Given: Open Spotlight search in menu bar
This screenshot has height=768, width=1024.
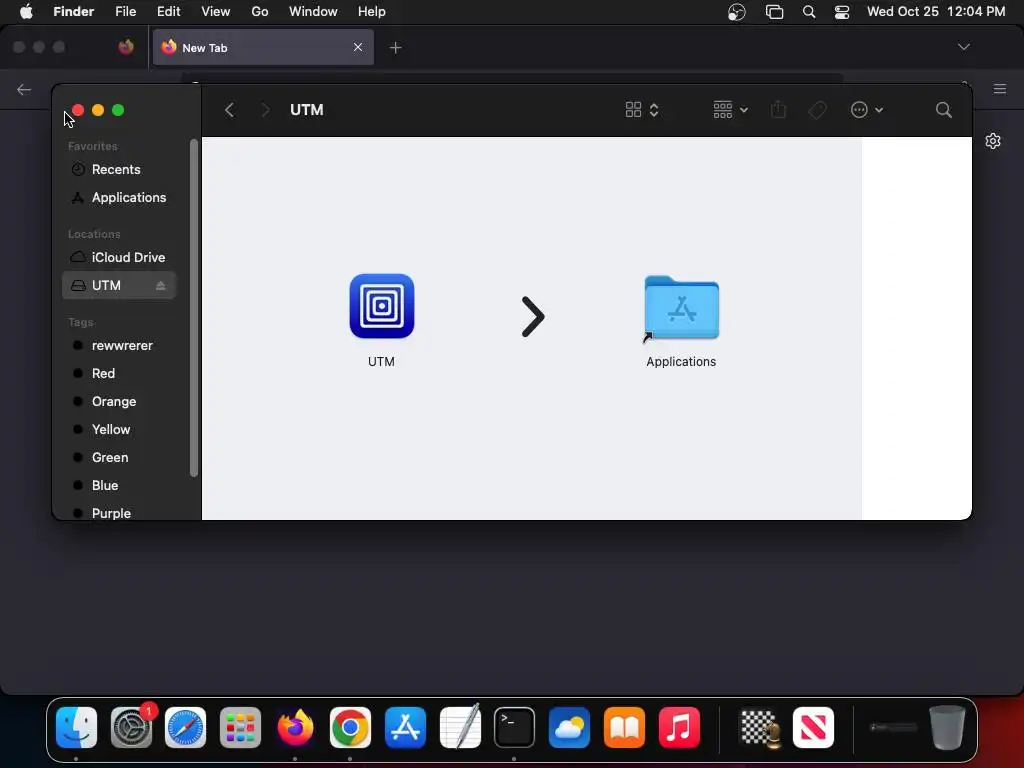Looking at the screenshot, I should click(808, 12).
